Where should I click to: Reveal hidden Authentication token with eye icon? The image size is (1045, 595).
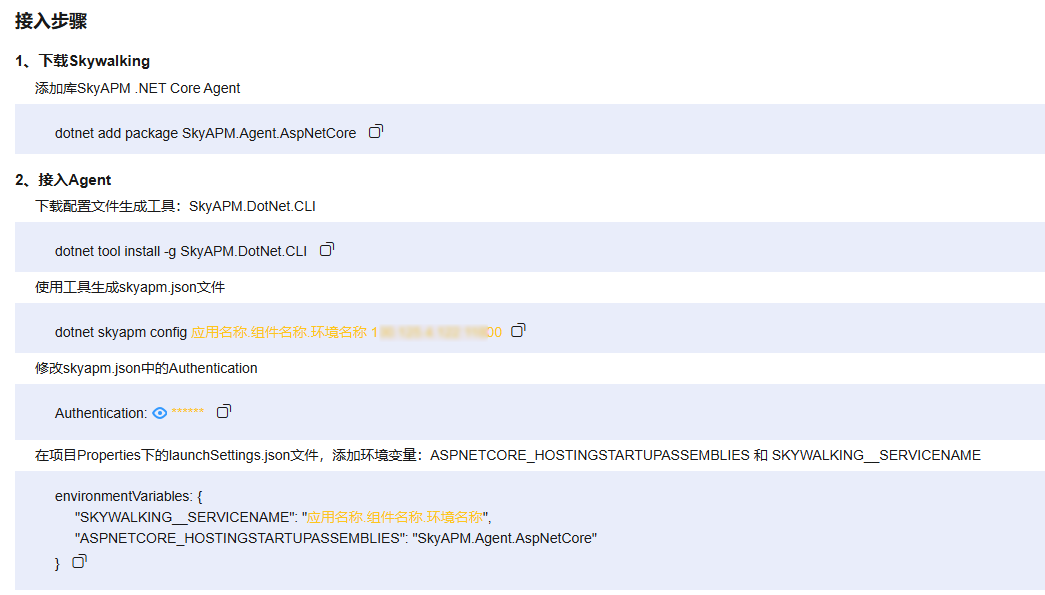(159, 413)
